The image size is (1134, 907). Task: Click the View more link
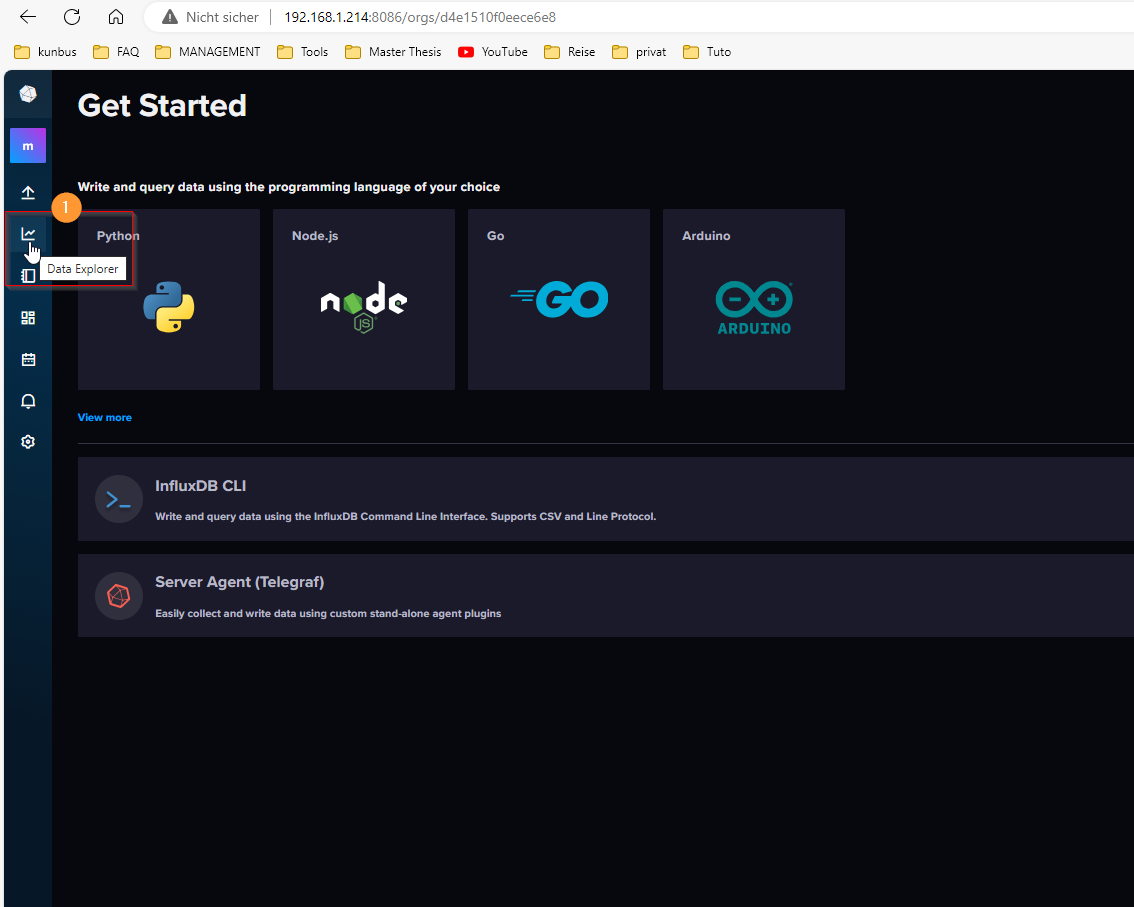point(105,417)
